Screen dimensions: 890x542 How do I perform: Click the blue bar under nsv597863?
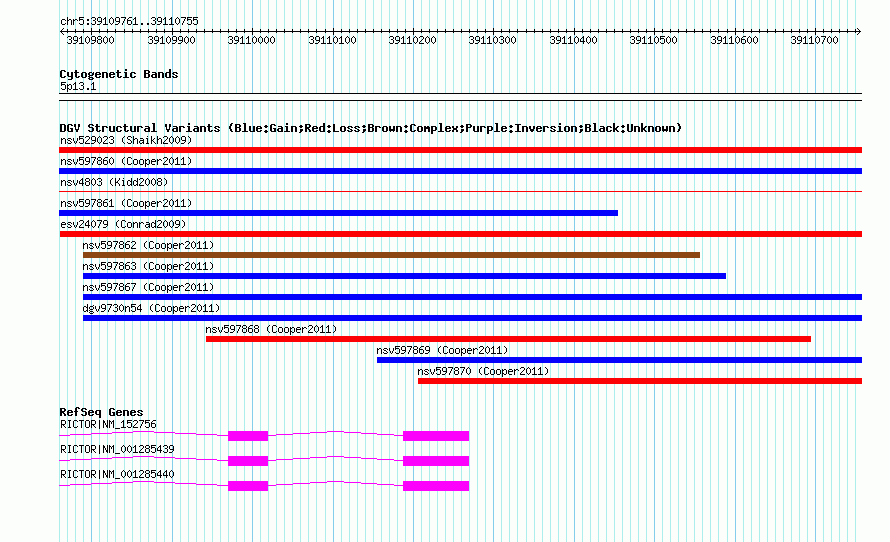point(404,276)
